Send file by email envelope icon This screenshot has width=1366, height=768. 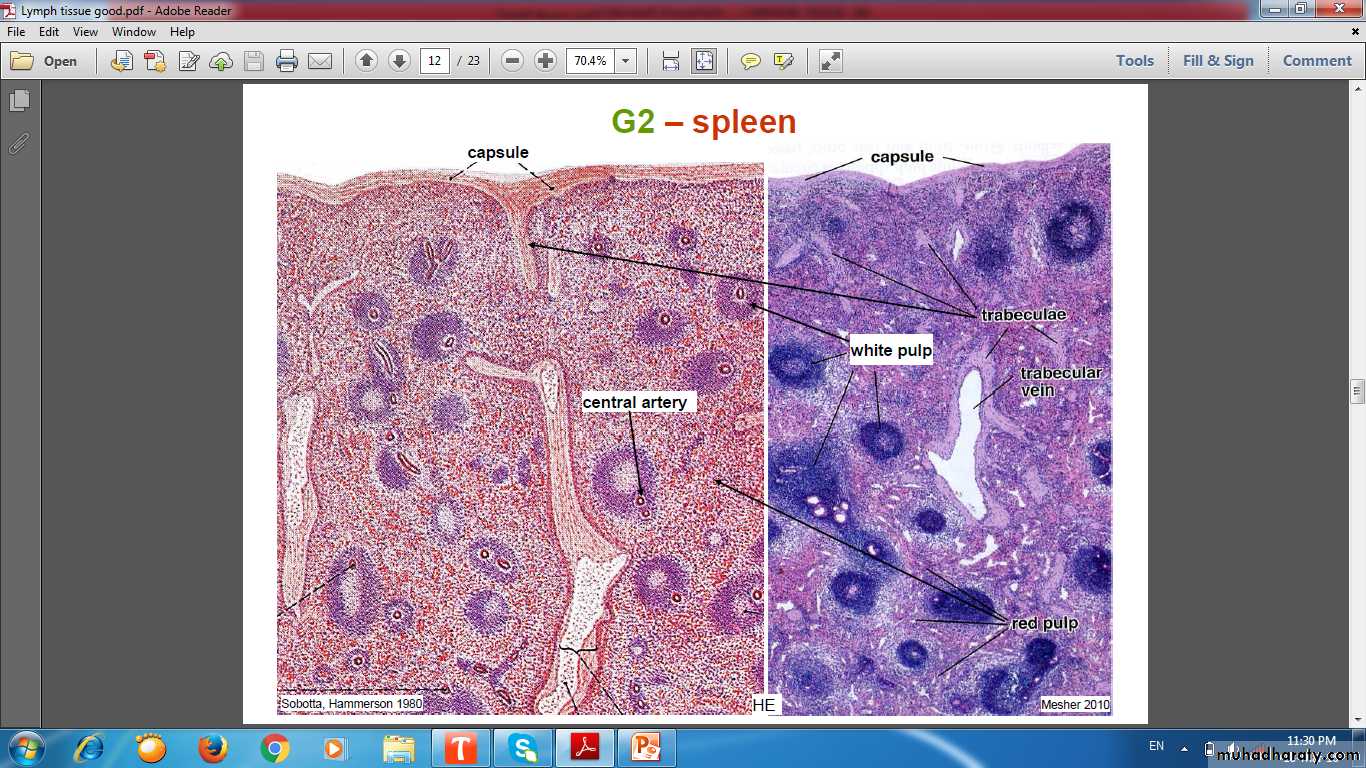click(320, 61)
